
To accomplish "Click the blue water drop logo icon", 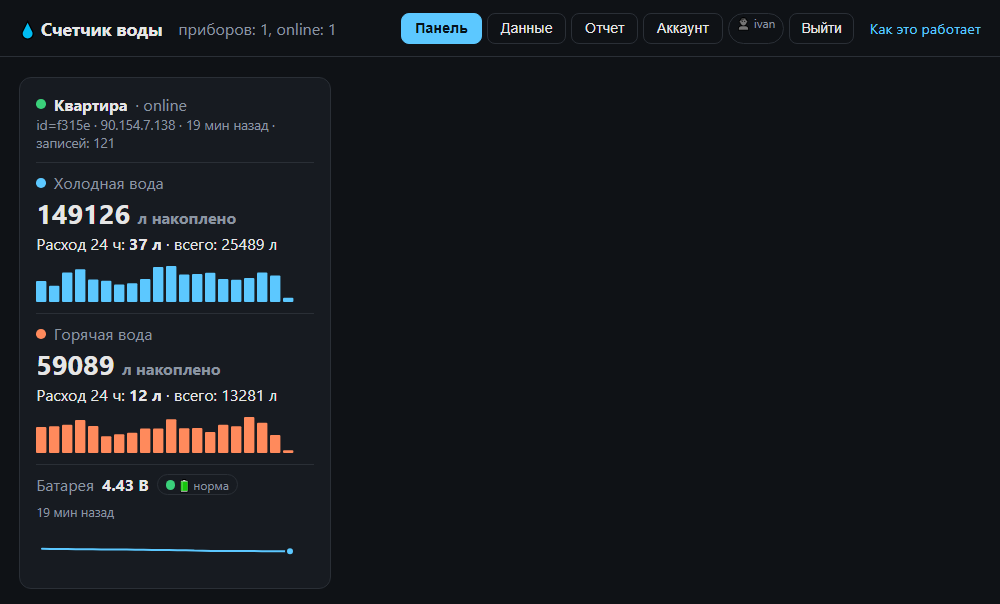I will tap(27, 31).
